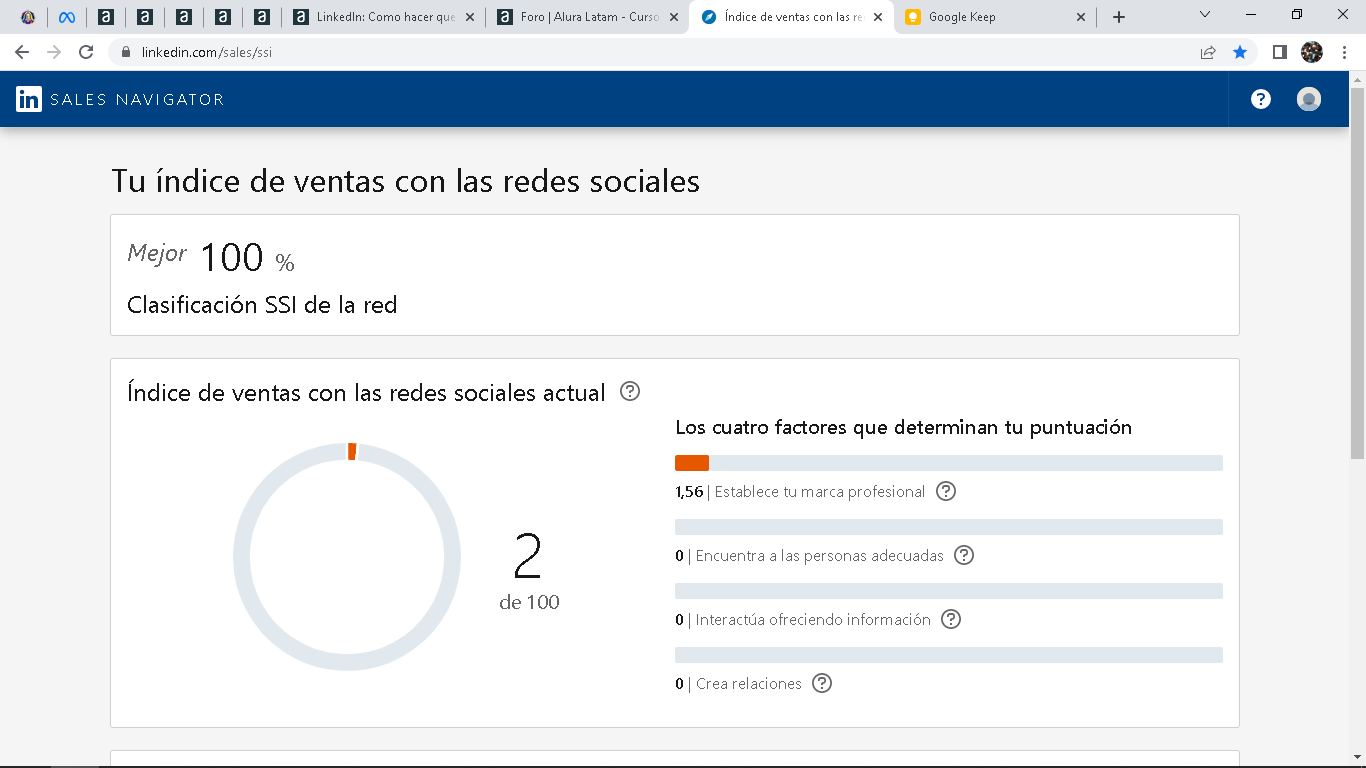Click 'Los cuatro factores que determinan tu puntuación'

coord(903,428)
